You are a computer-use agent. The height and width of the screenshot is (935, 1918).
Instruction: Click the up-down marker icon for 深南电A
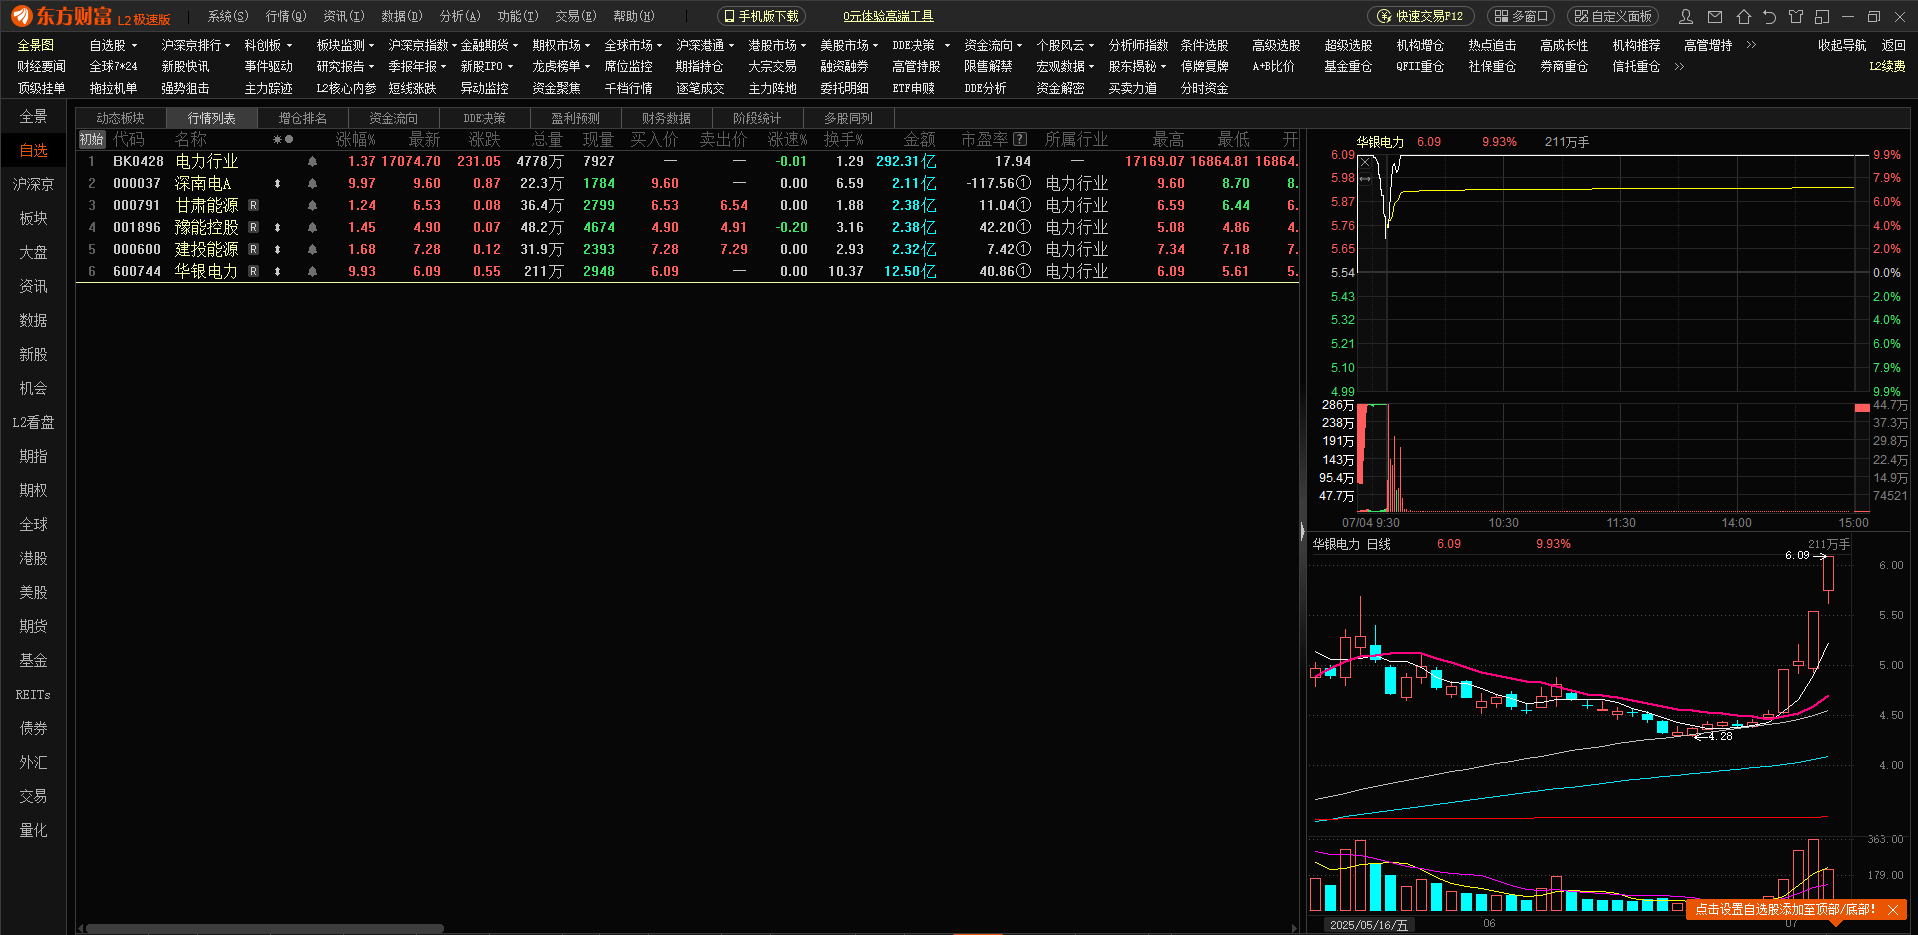tap(277, 184)
